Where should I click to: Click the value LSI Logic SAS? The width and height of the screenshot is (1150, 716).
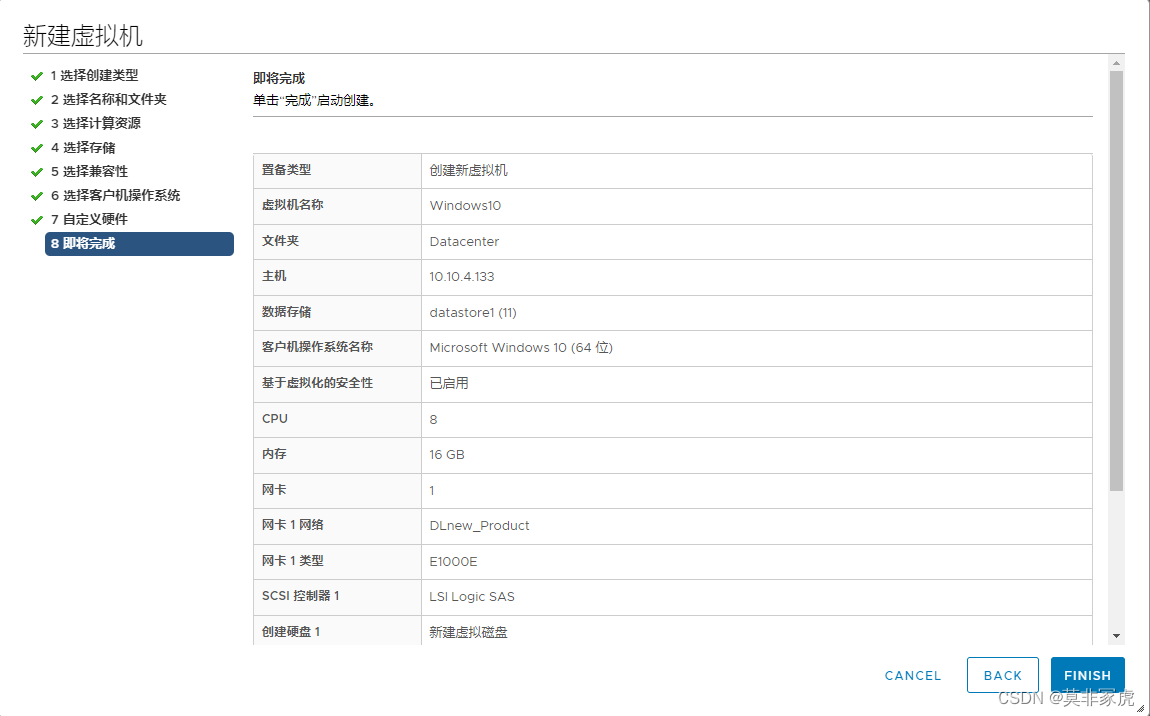coord(472,597)
